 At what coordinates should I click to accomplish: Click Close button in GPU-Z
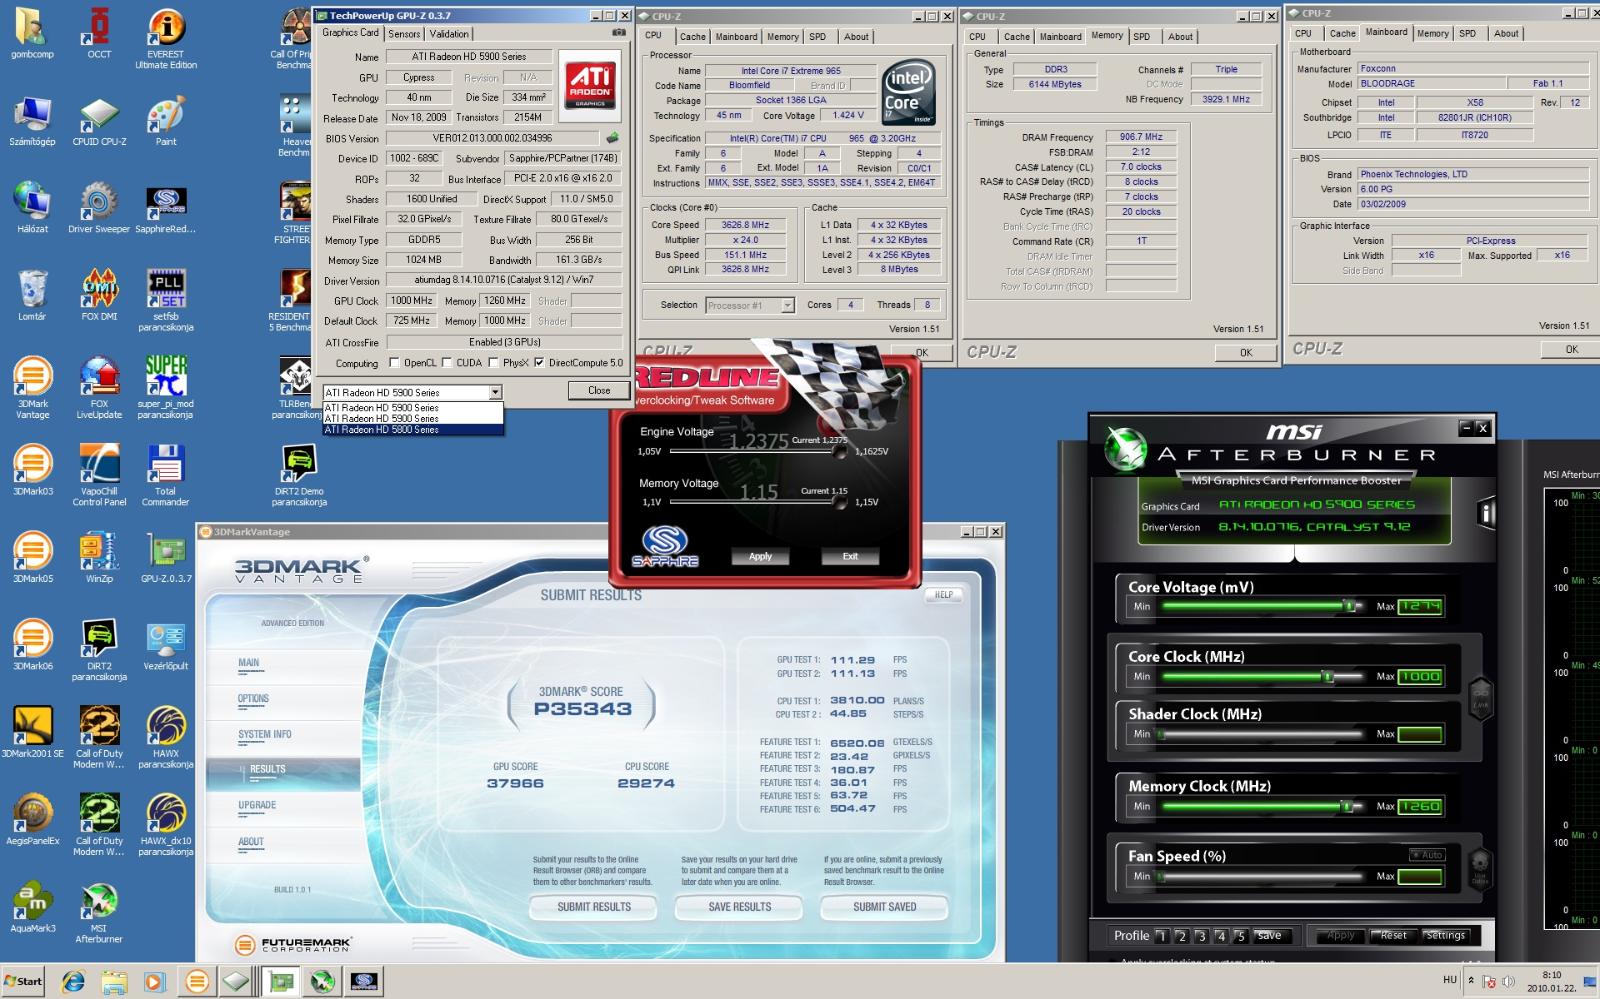[x=599, y=391]
